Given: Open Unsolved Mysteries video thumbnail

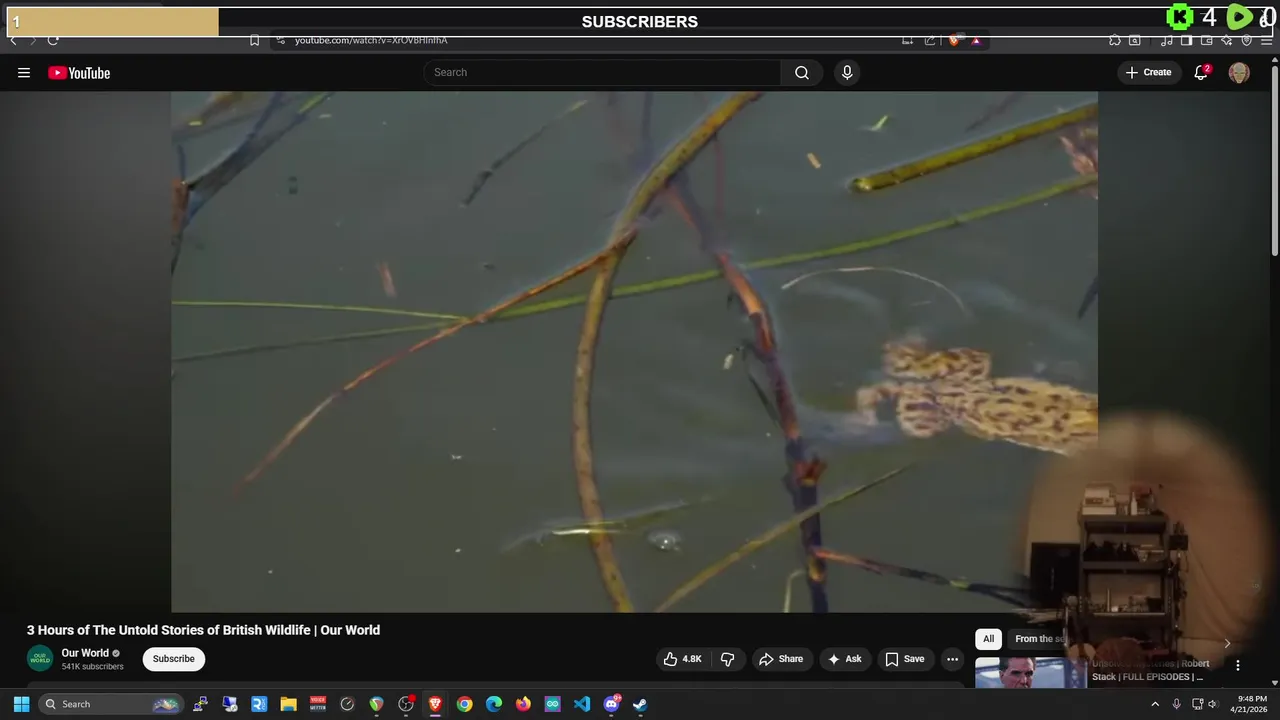Looking at the screenshot, I should pos(1030,672).
